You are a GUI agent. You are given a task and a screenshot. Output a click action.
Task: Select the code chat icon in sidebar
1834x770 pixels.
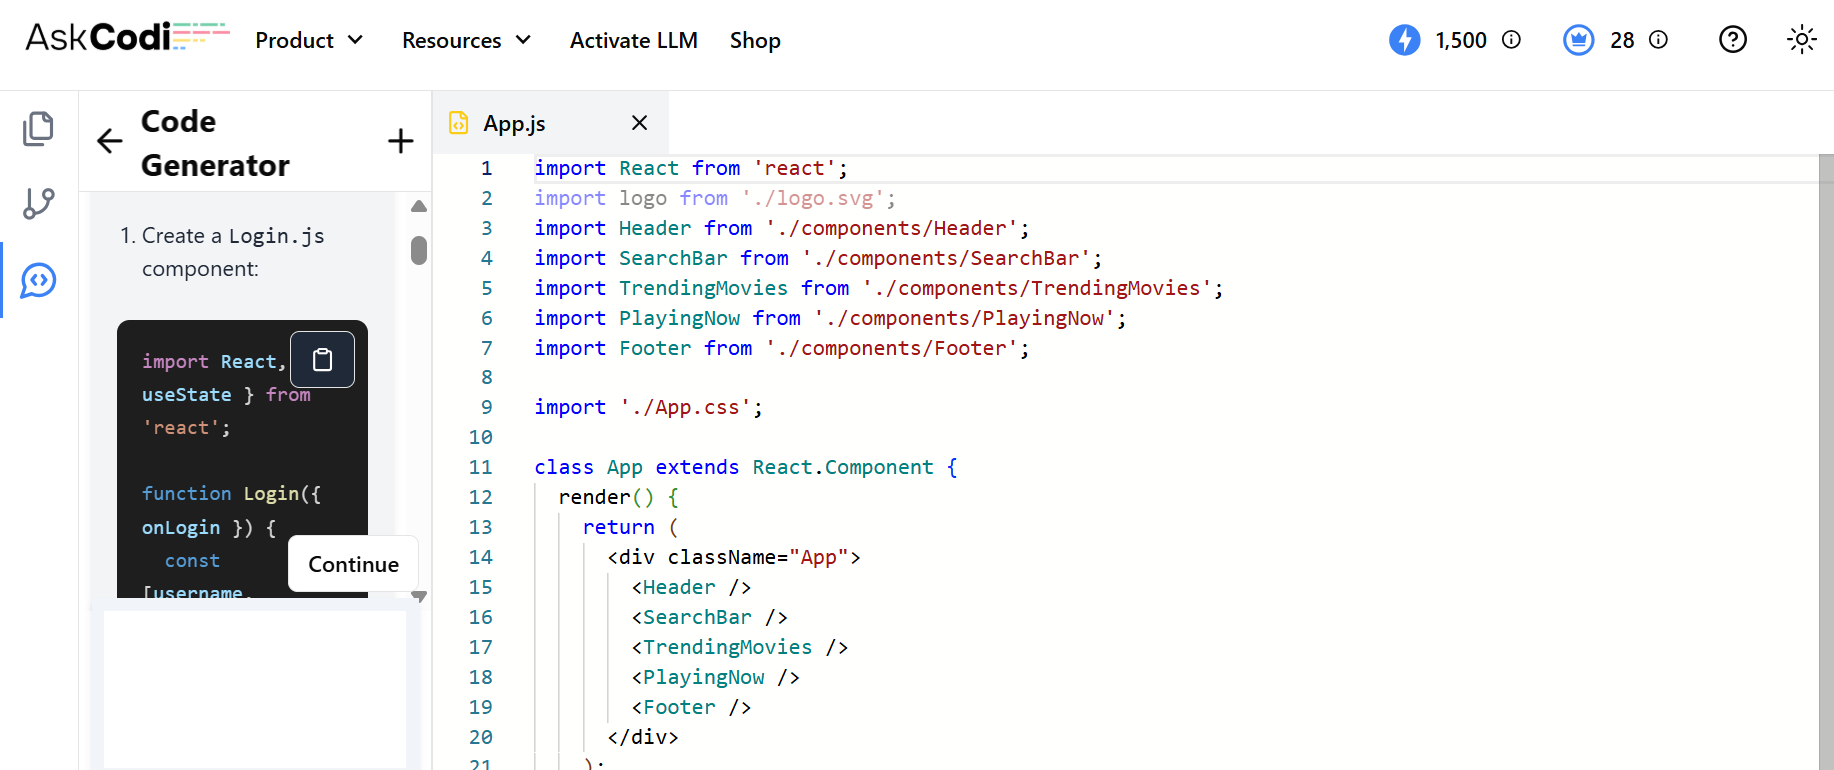(38, 281)
